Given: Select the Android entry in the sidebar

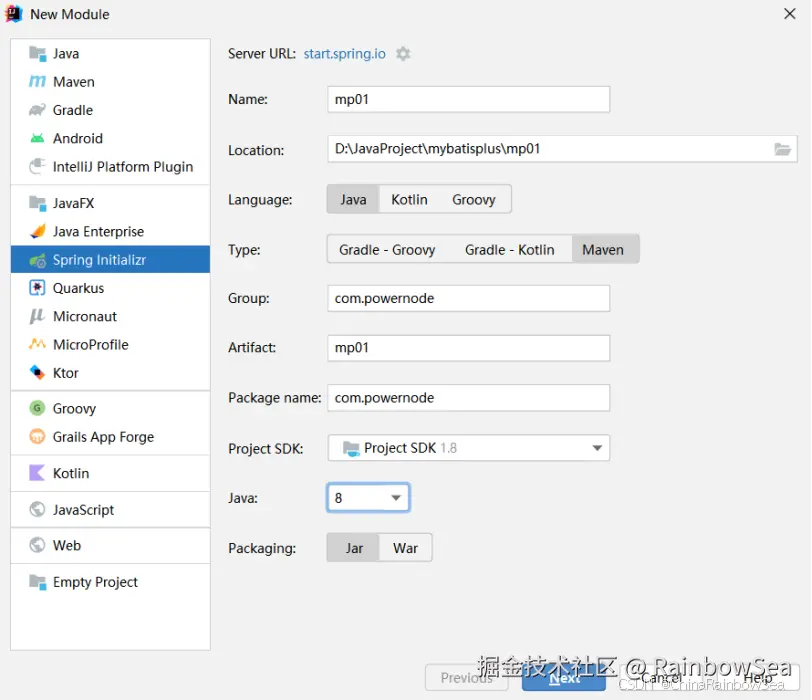Looking at the screenshot, I should point(110,138).
